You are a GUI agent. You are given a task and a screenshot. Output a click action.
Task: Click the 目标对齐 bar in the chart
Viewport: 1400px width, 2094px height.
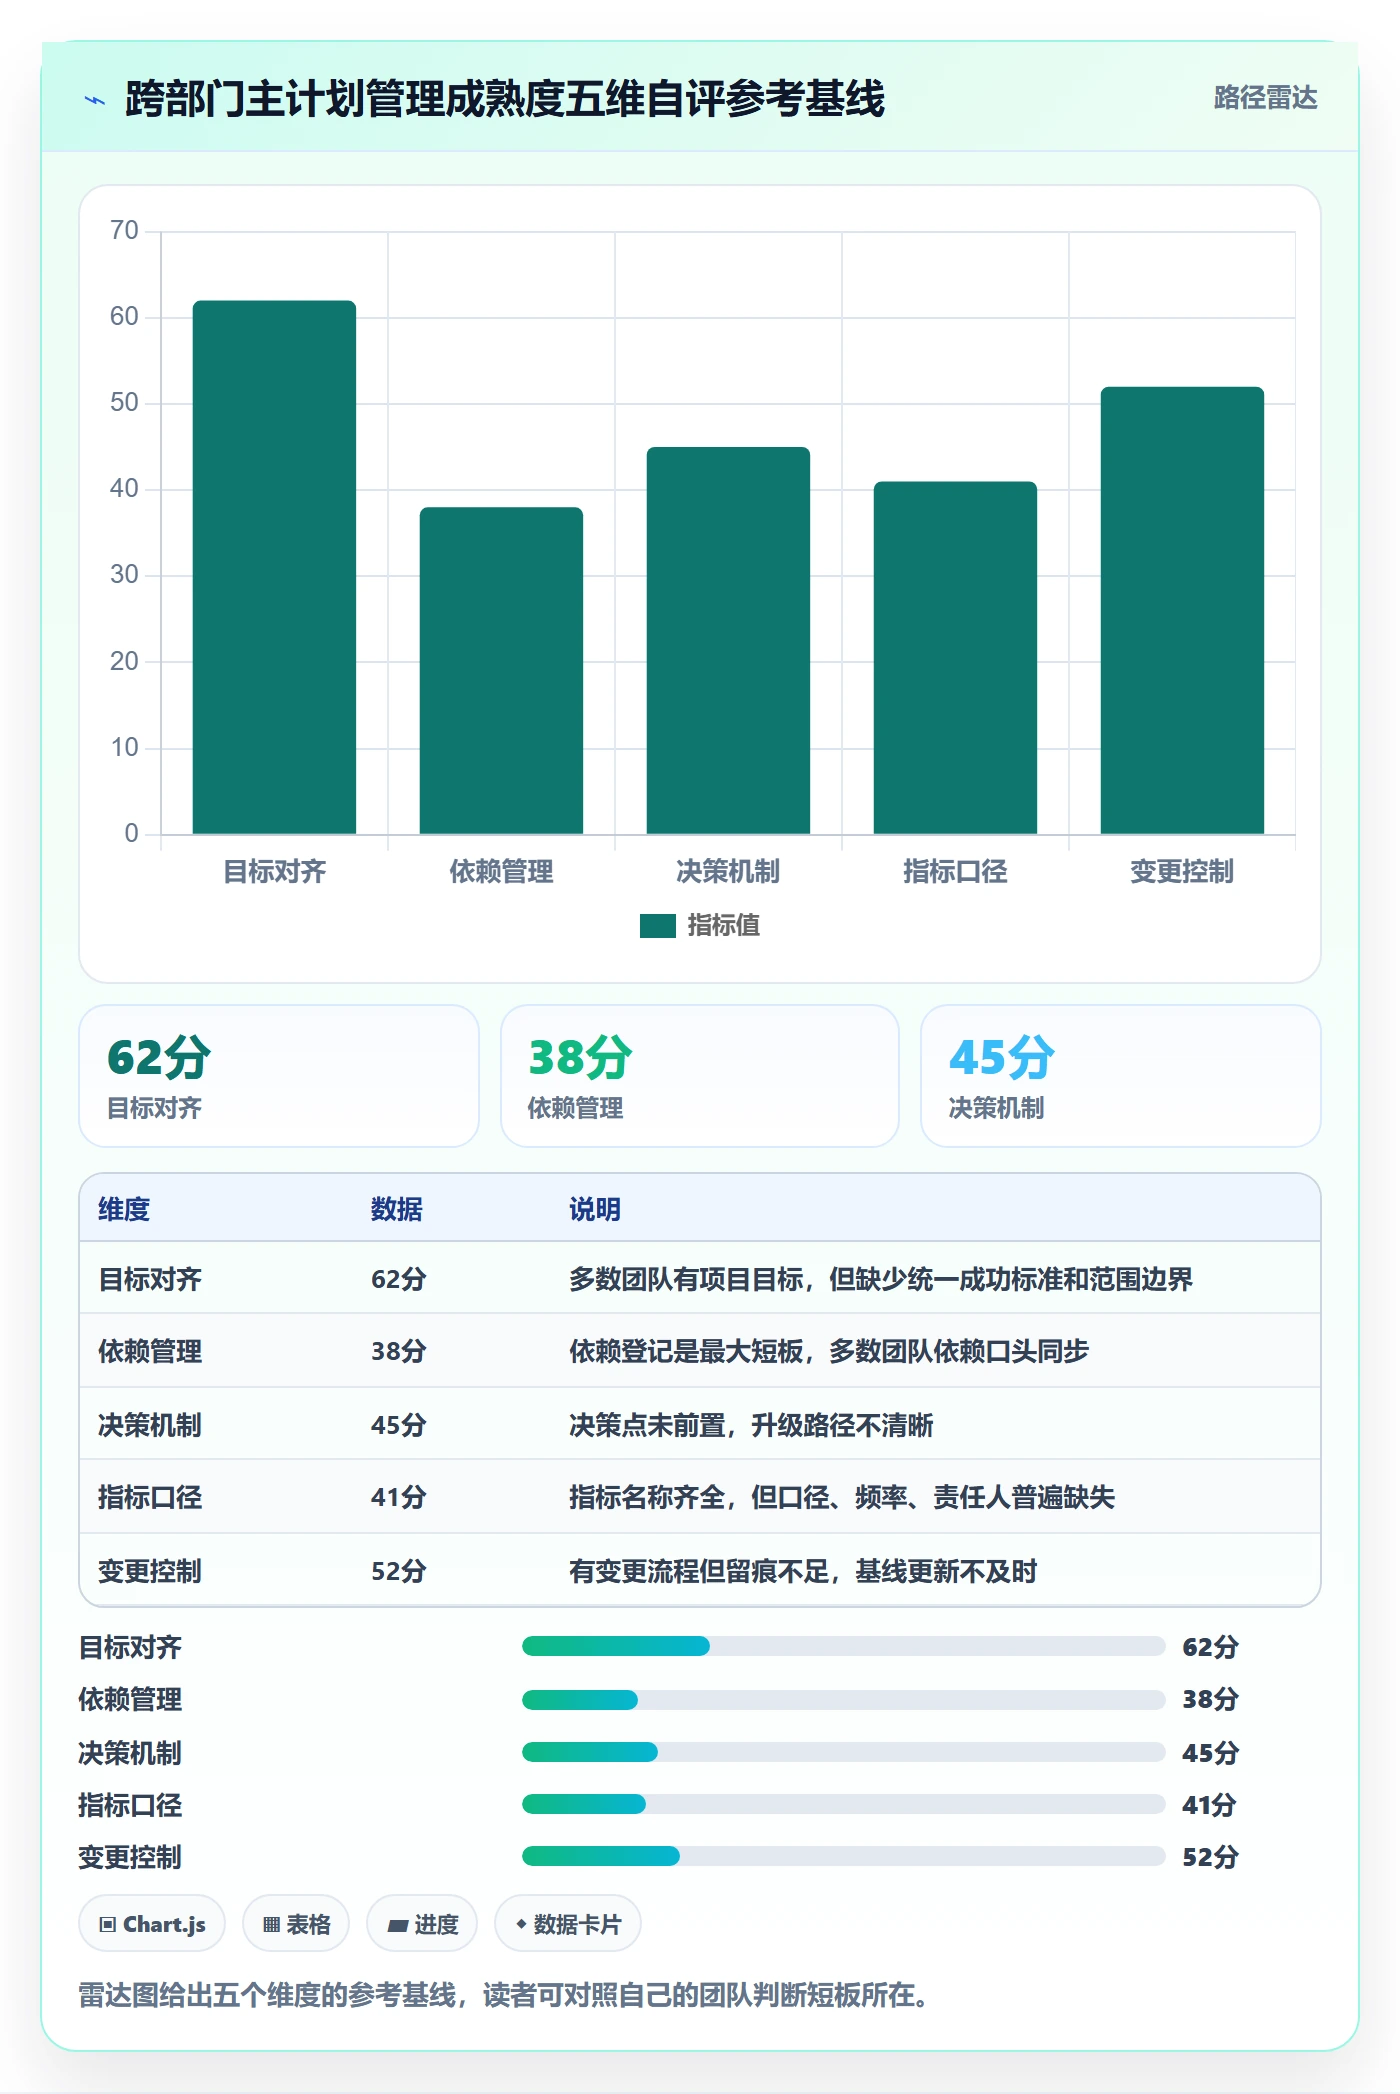(x=274, y=567)
